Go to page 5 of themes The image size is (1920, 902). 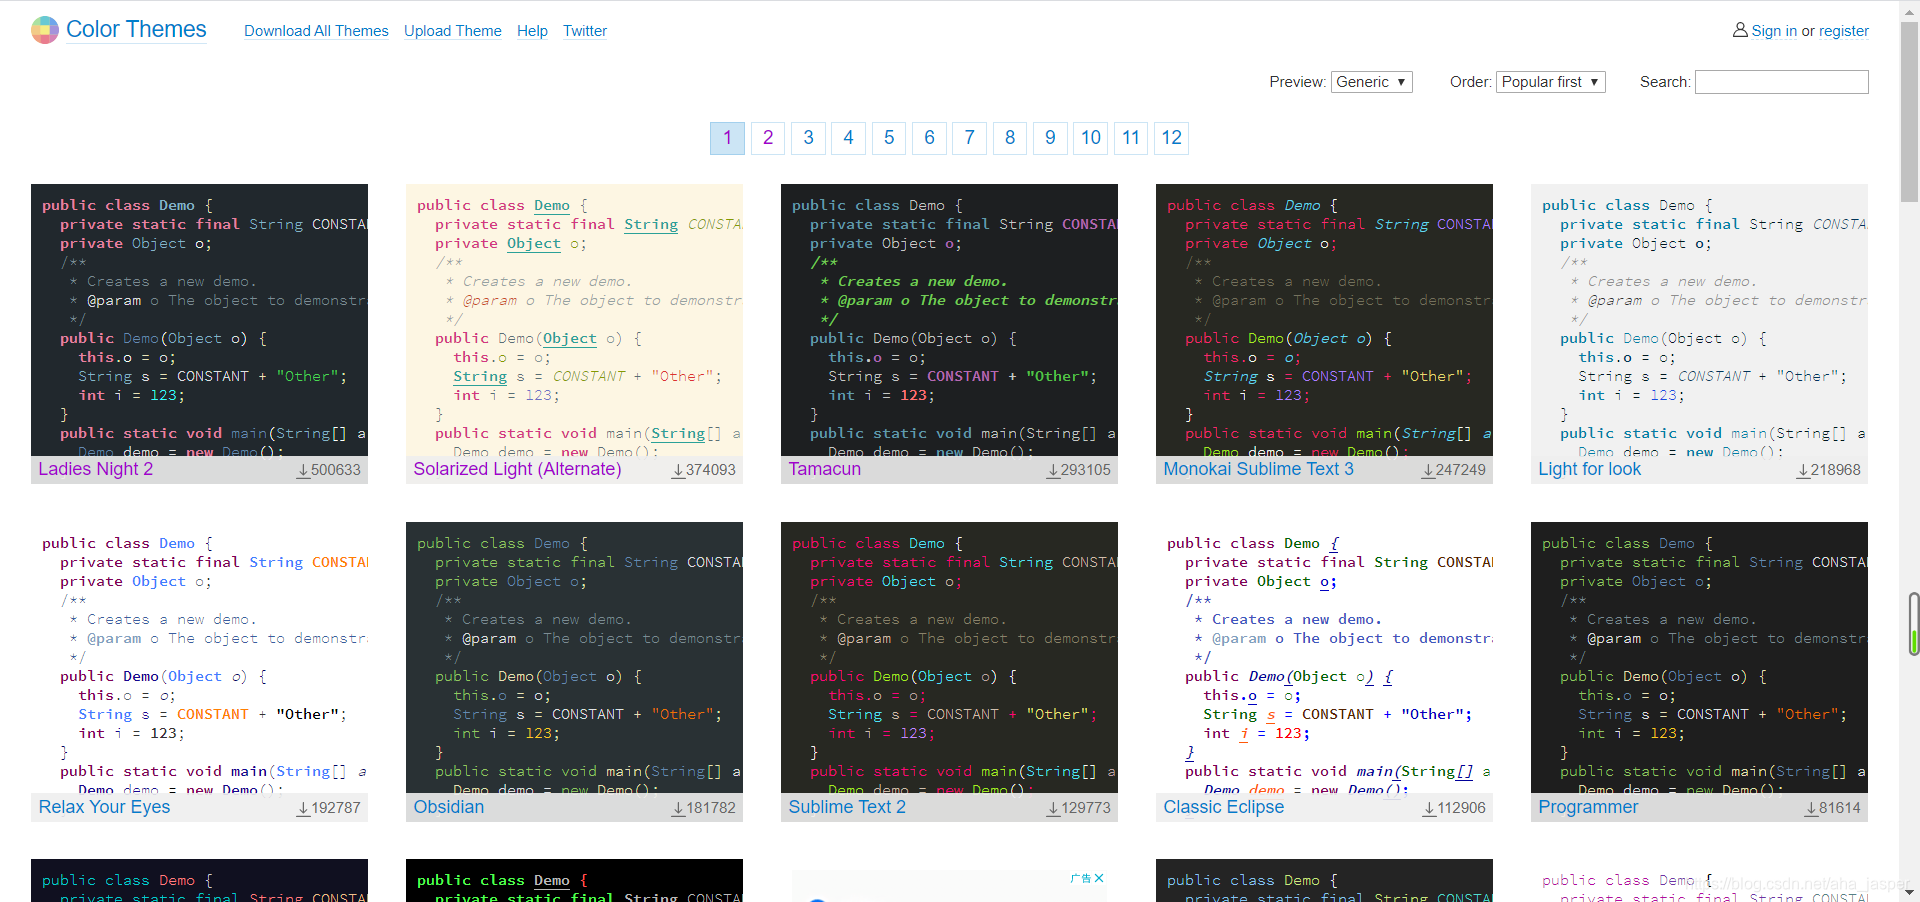(889, 138)
